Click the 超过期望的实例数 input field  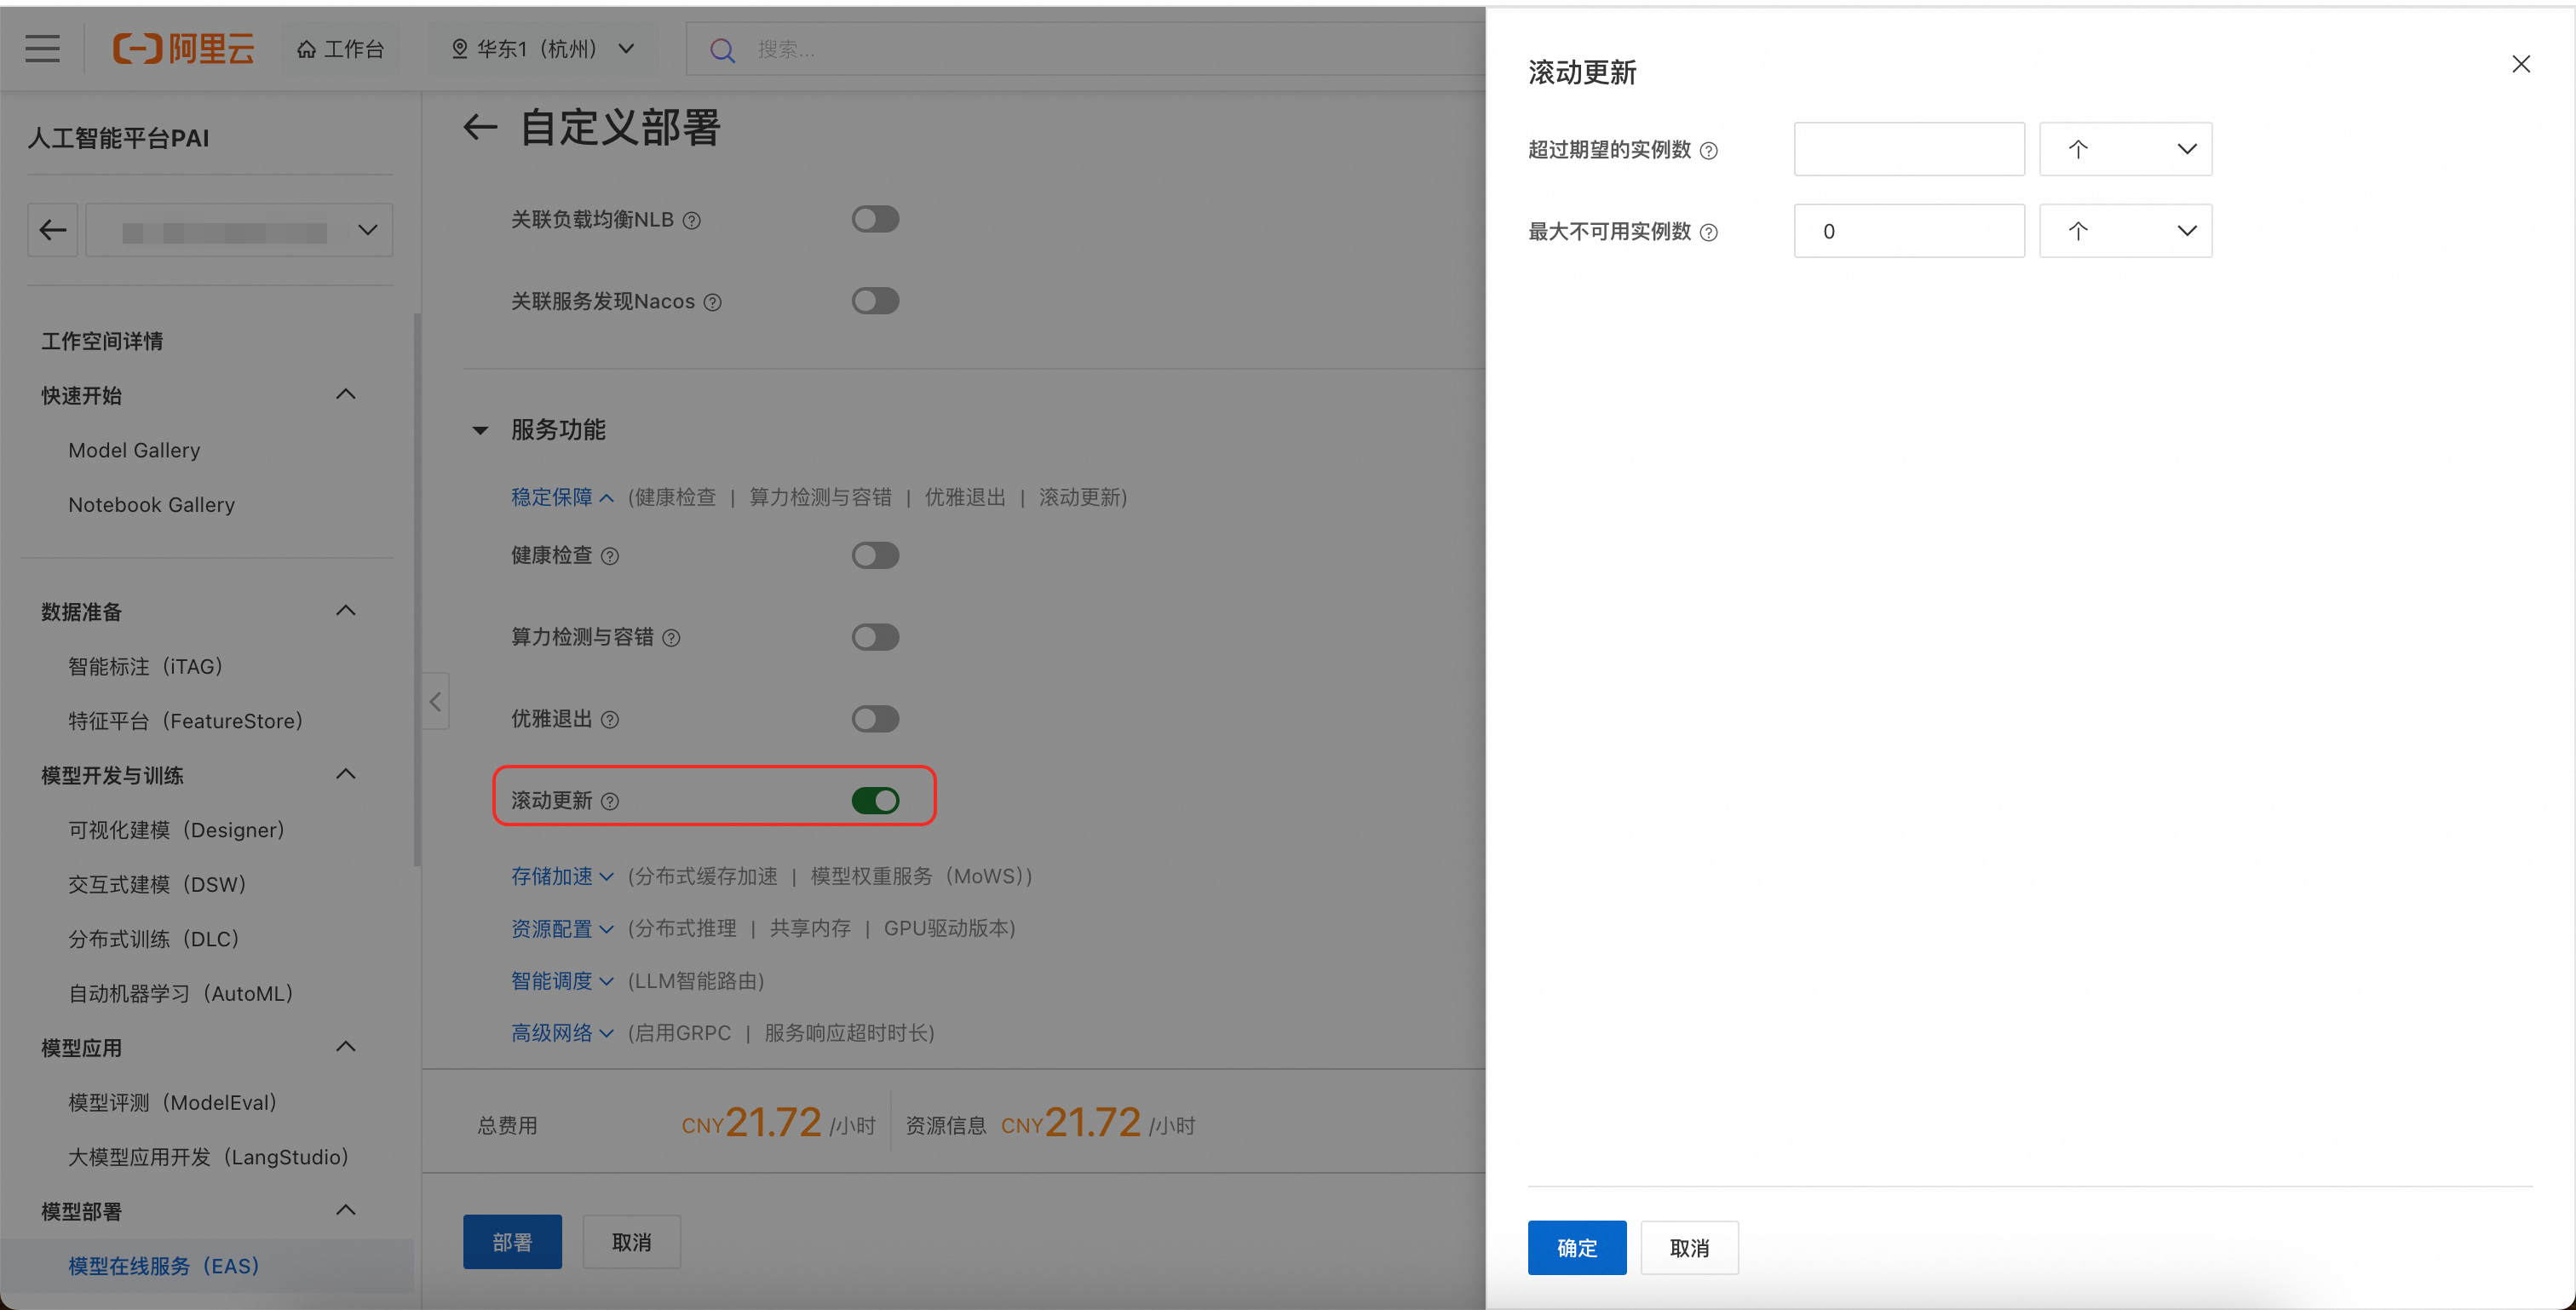coord(1908,150)
